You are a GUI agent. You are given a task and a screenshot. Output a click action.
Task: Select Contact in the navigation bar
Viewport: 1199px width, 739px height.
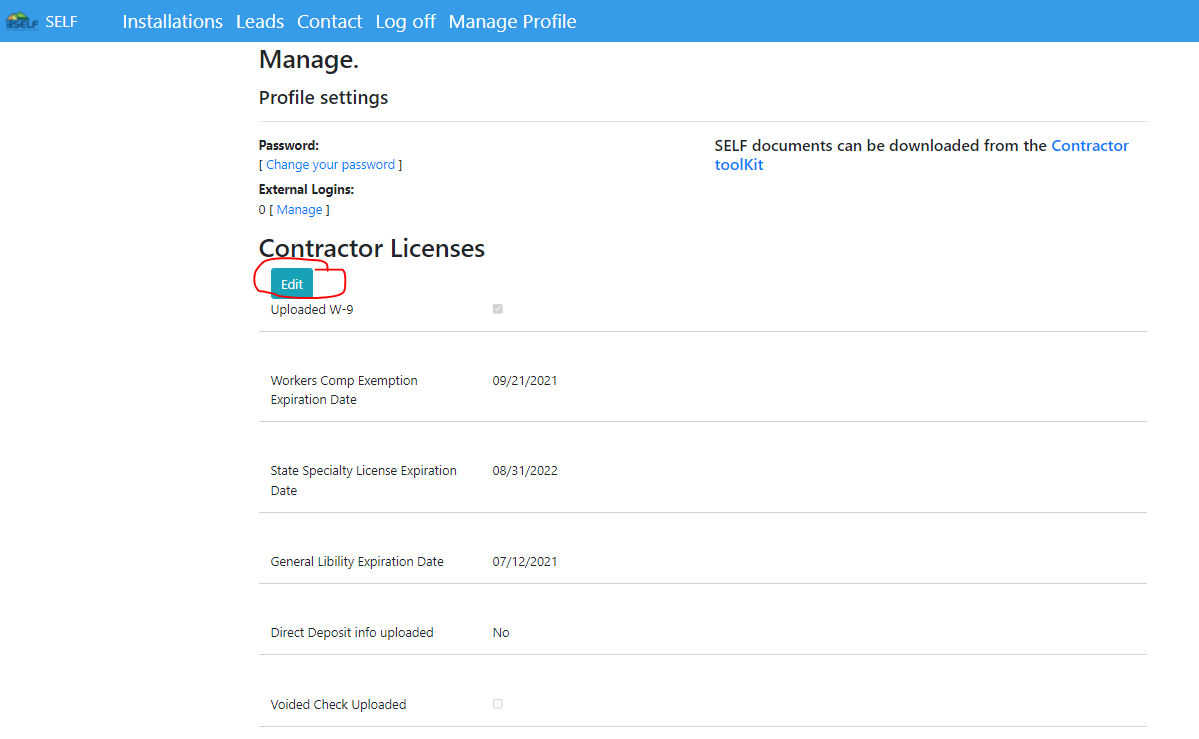coord(329,21)
